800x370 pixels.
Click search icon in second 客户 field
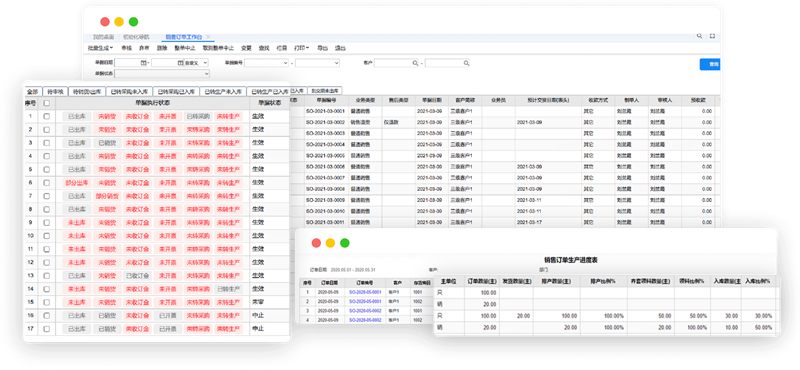(466, 63)
